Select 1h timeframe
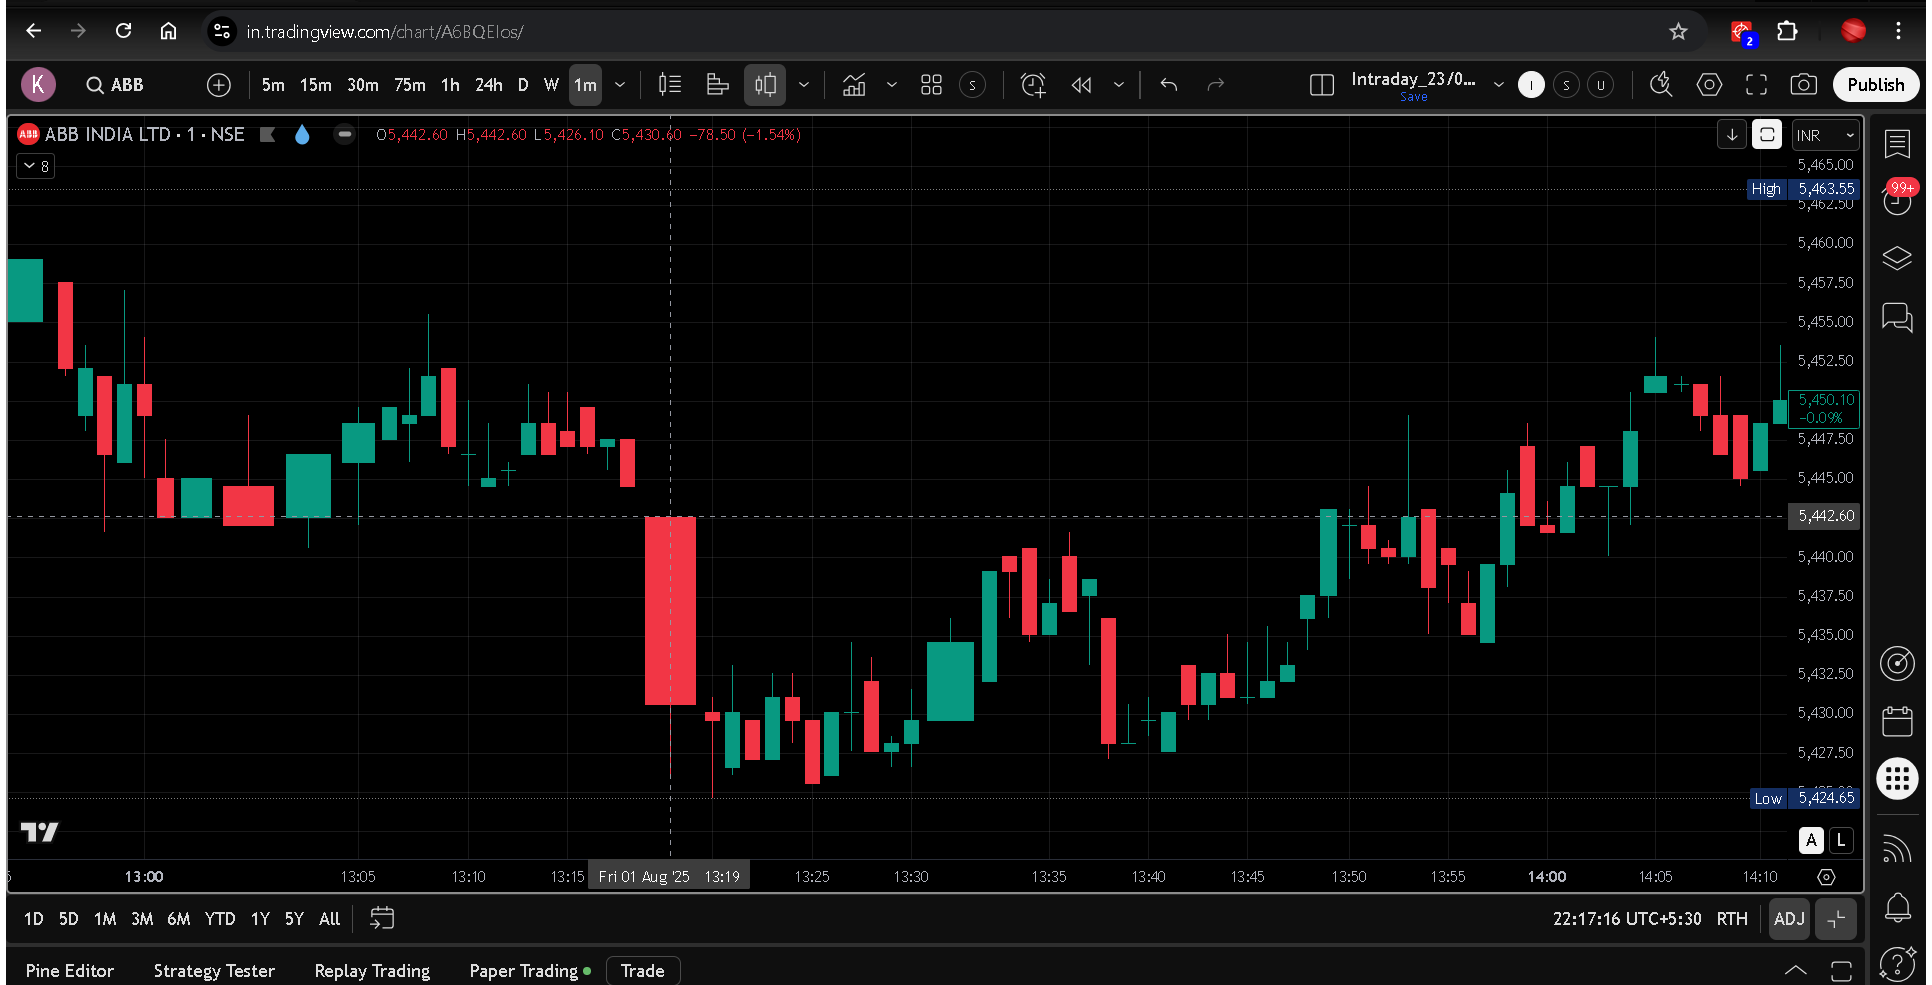Screen dimensions: 1932x985 [450, 85]
